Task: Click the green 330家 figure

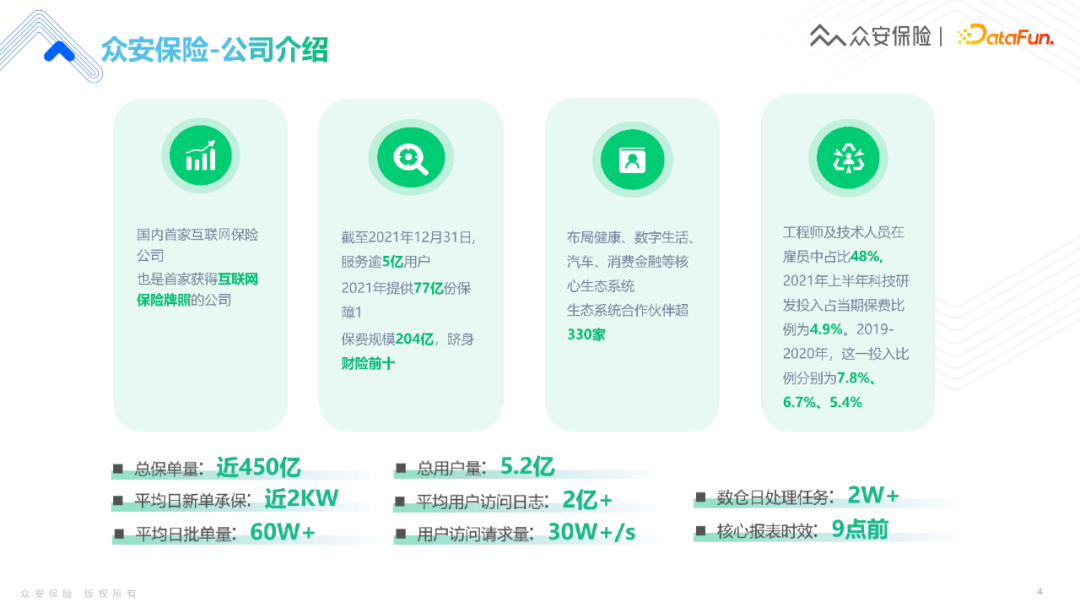Action: (586, 335)
